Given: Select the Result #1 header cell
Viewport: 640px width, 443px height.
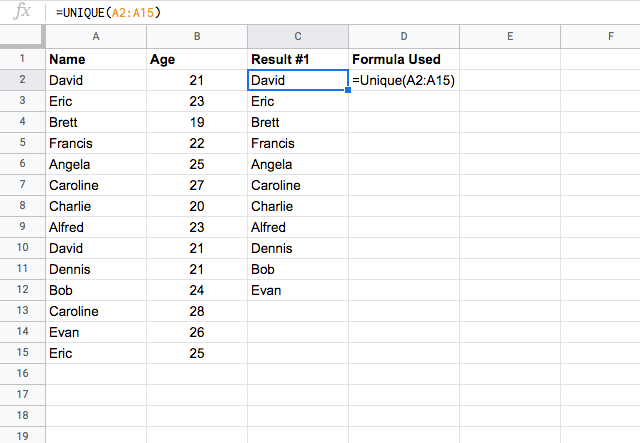Looking at the screenshot, I should 298,59.
